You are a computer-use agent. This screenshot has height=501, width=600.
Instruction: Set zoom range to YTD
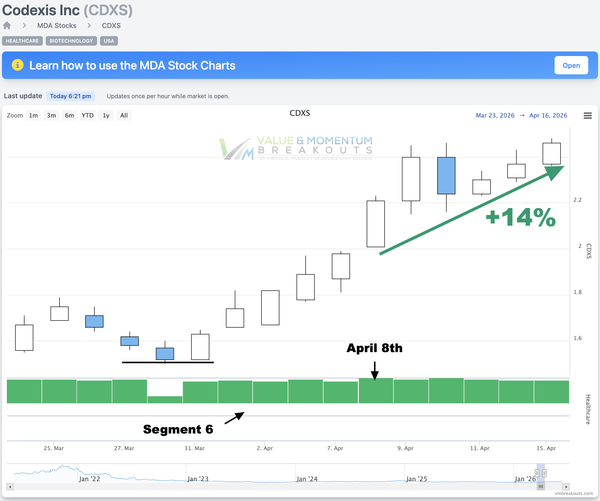pos(88,116)
